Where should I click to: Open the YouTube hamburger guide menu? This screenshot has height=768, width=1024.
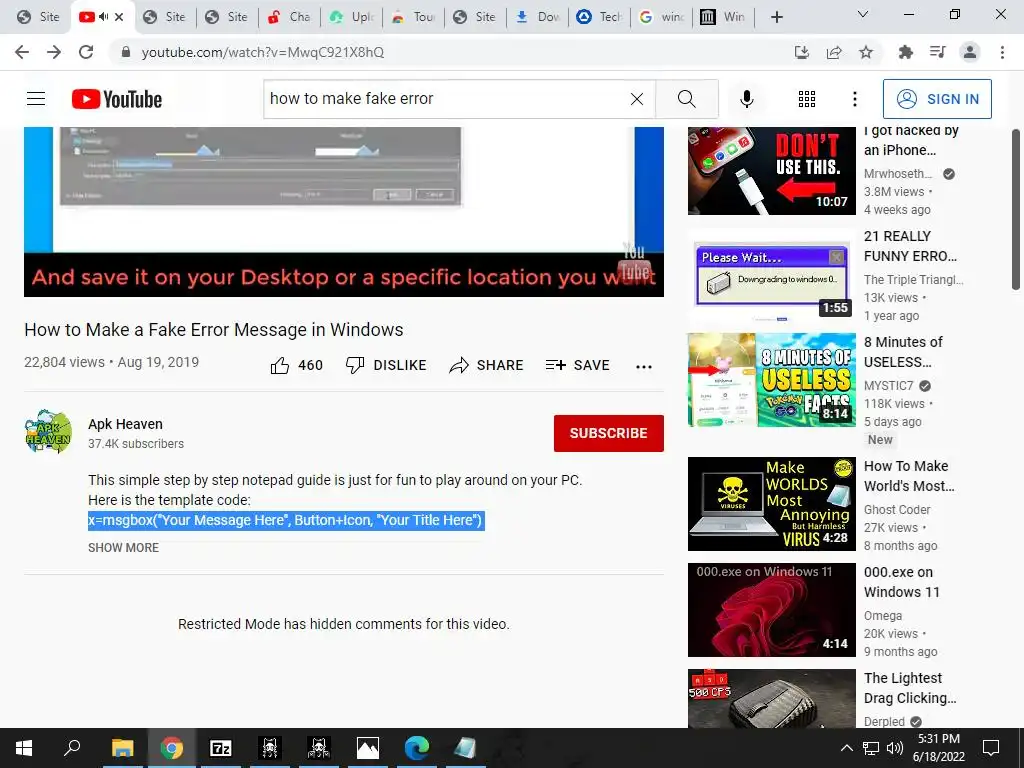tap(36, 99)
